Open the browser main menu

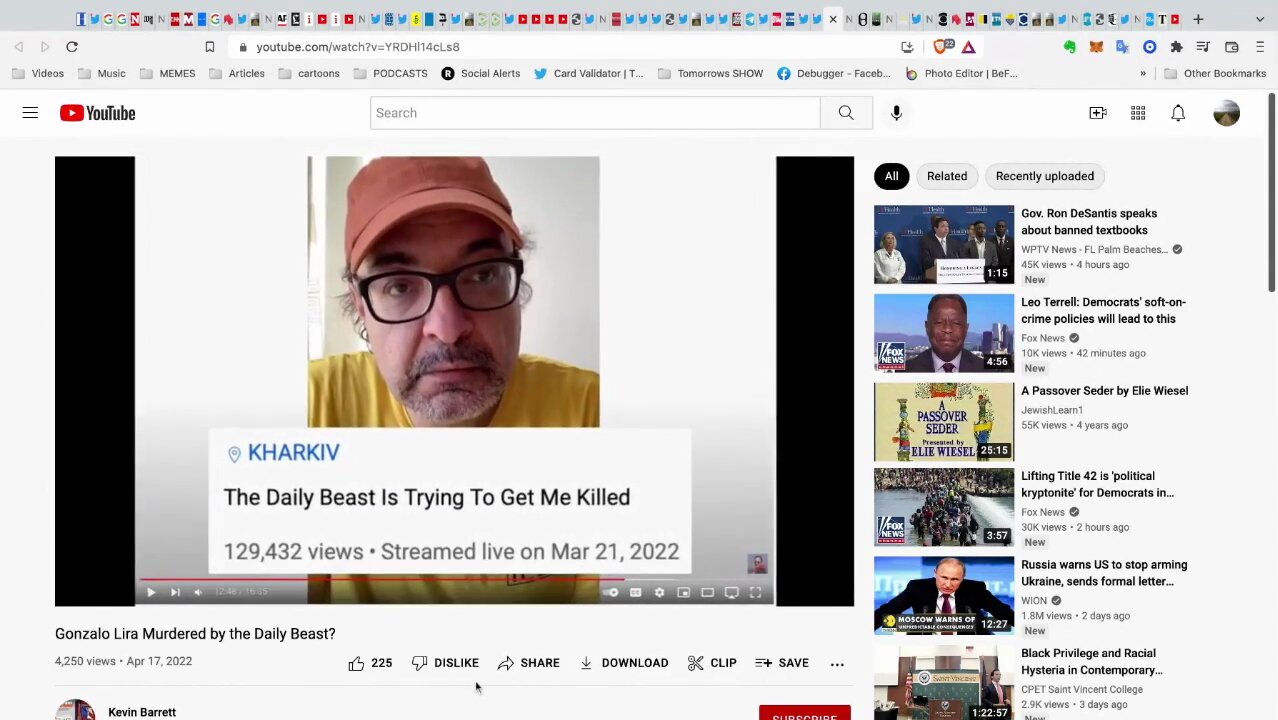[x=1259, y=47]
